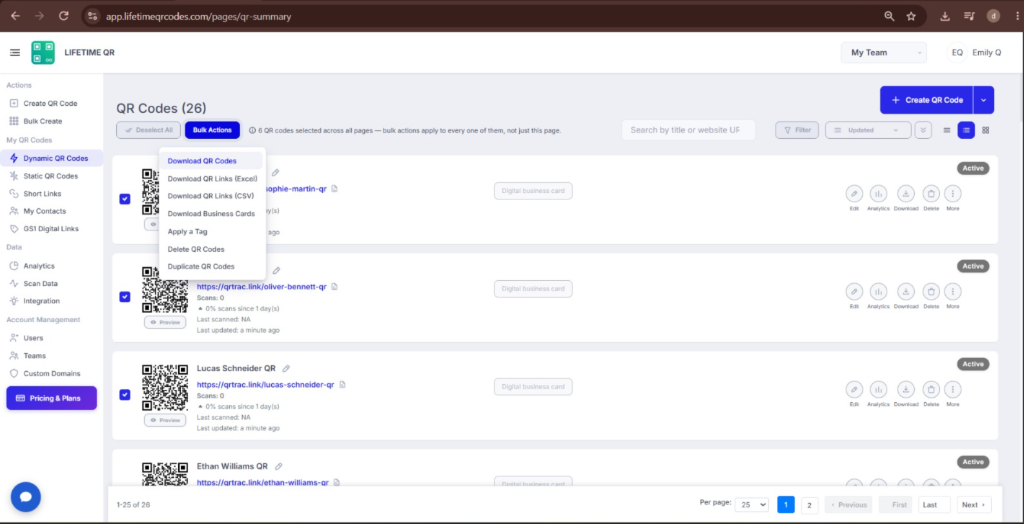Copy the oliver-bennett-qr link icon
Image resolution: width=1024 pixels, height=524 pixels.
(x=334, y=287)
